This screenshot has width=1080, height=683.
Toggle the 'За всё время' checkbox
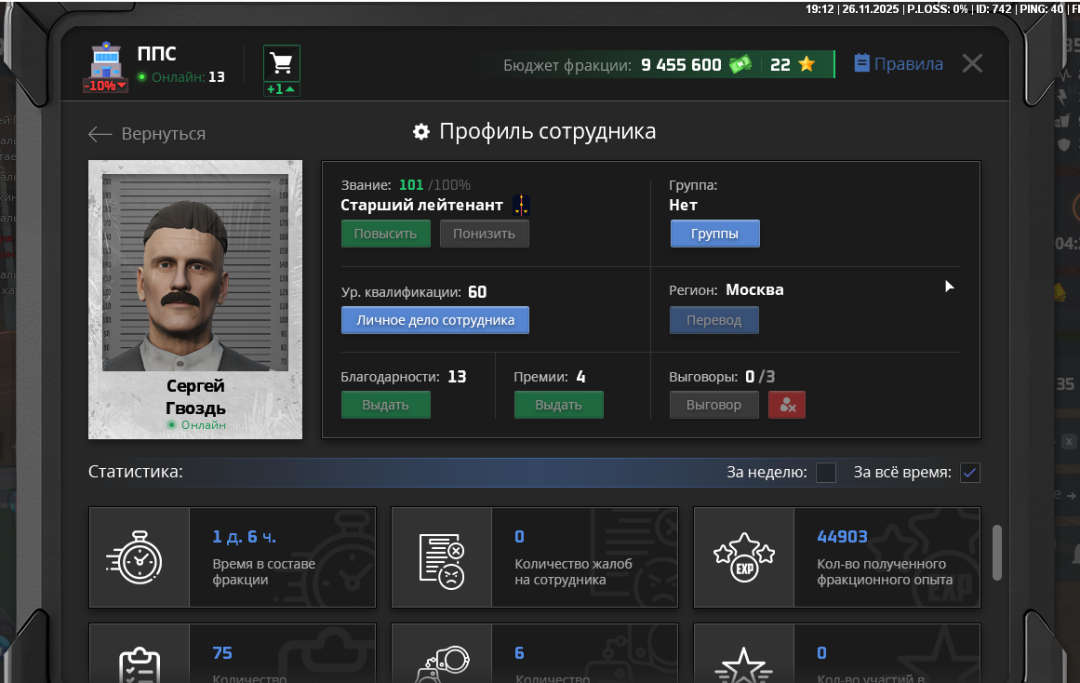969,473
